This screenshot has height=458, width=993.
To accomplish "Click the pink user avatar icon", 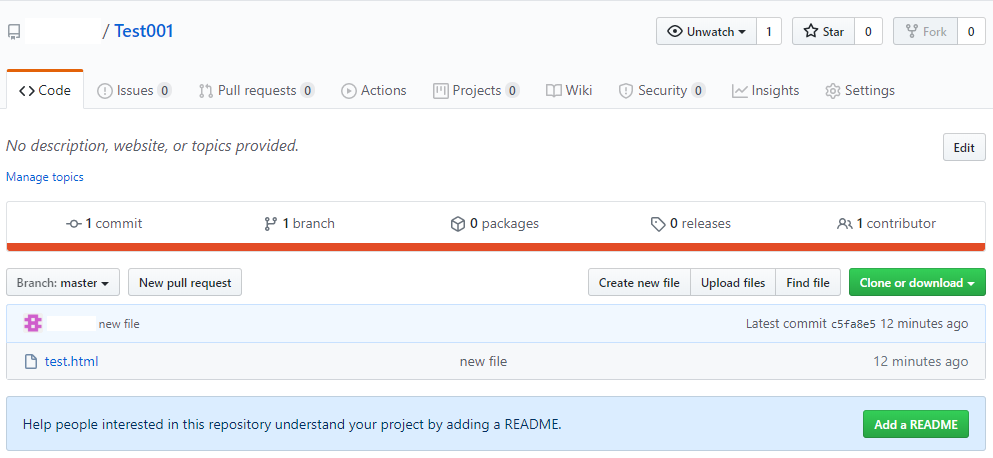I will 33,324.
